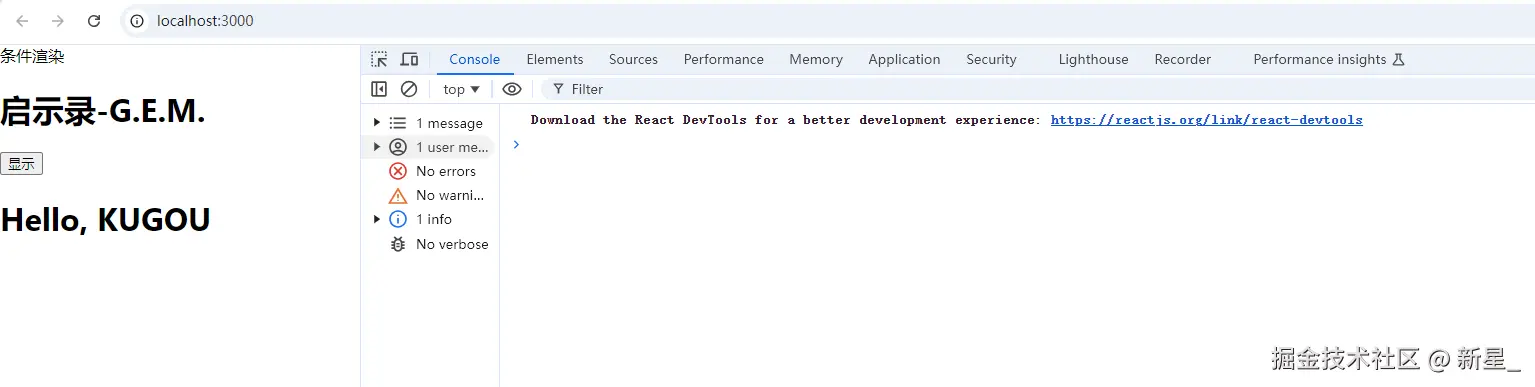Image resolution: width=1535 pixels, height=387 pixels.
Task: Switch to the Console tab
Action: 474,59
